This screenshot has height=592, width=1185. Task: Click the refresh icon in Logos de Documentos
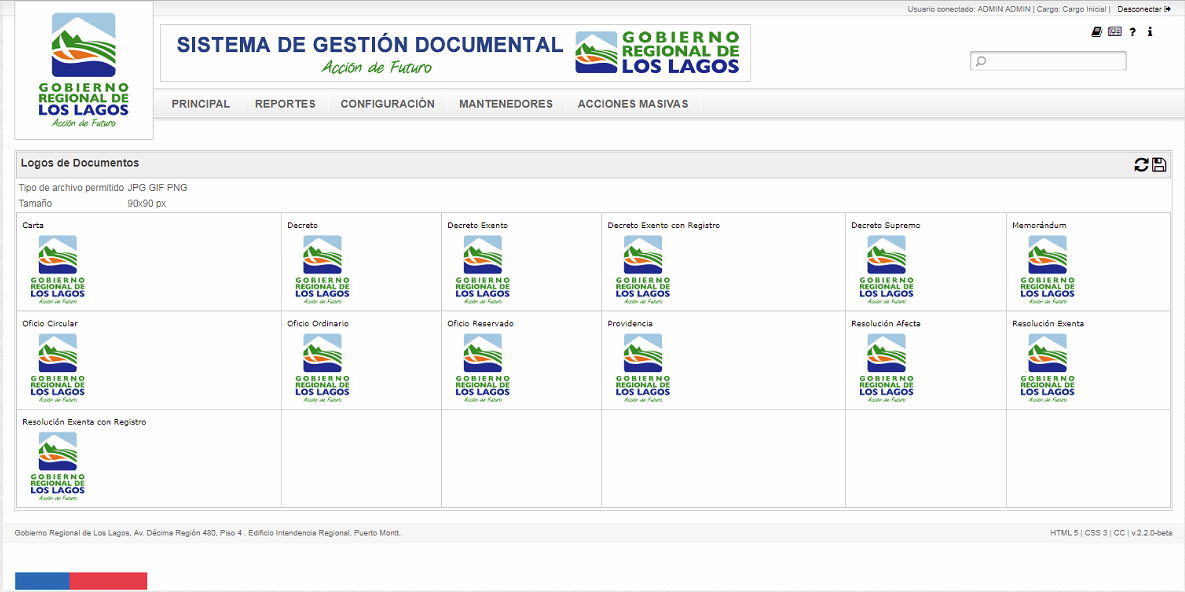1141,165
